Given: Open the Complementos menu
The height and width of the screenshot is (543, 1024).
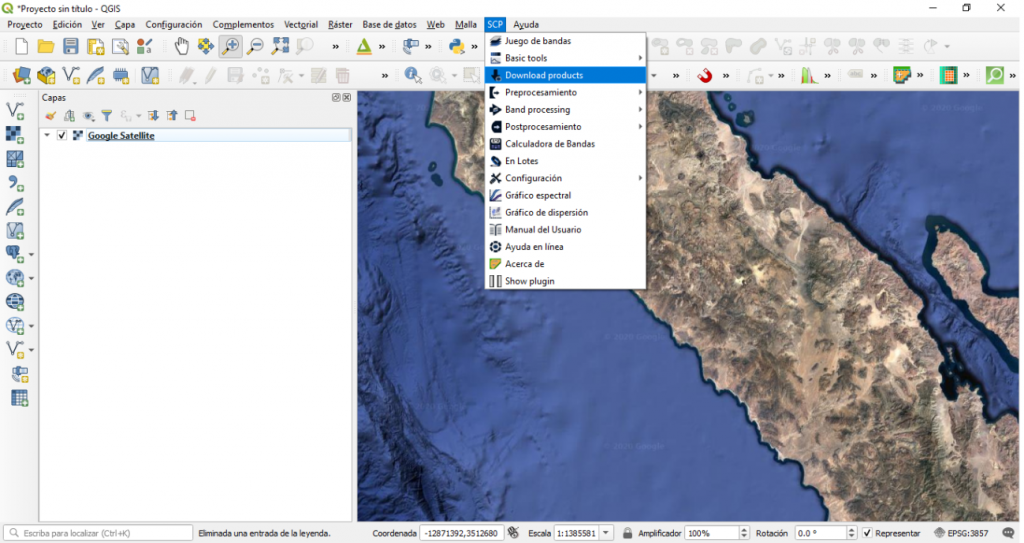Looking at the screenshot, I should (x=243, y=24).
